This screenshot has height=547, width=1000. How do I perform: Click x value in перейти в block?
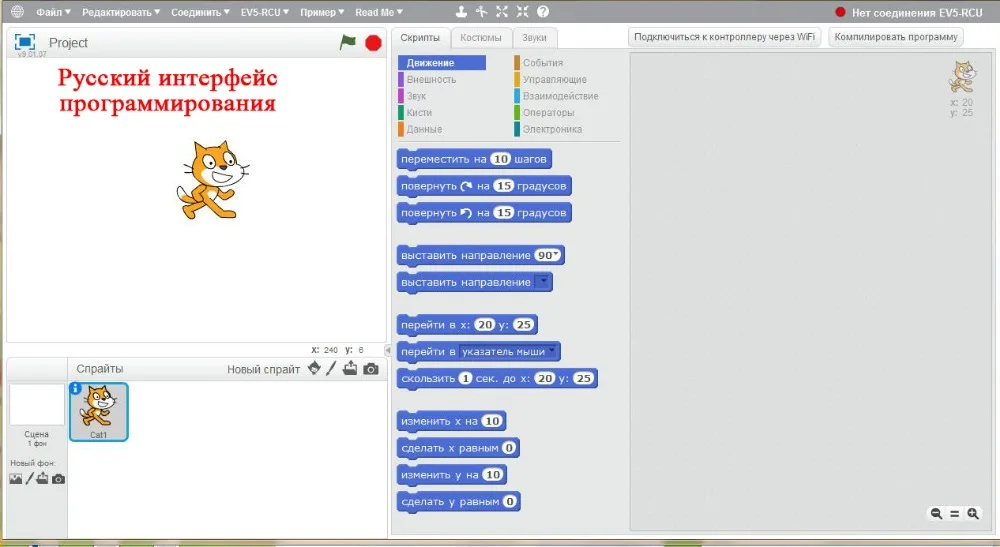tap(485, 325)
